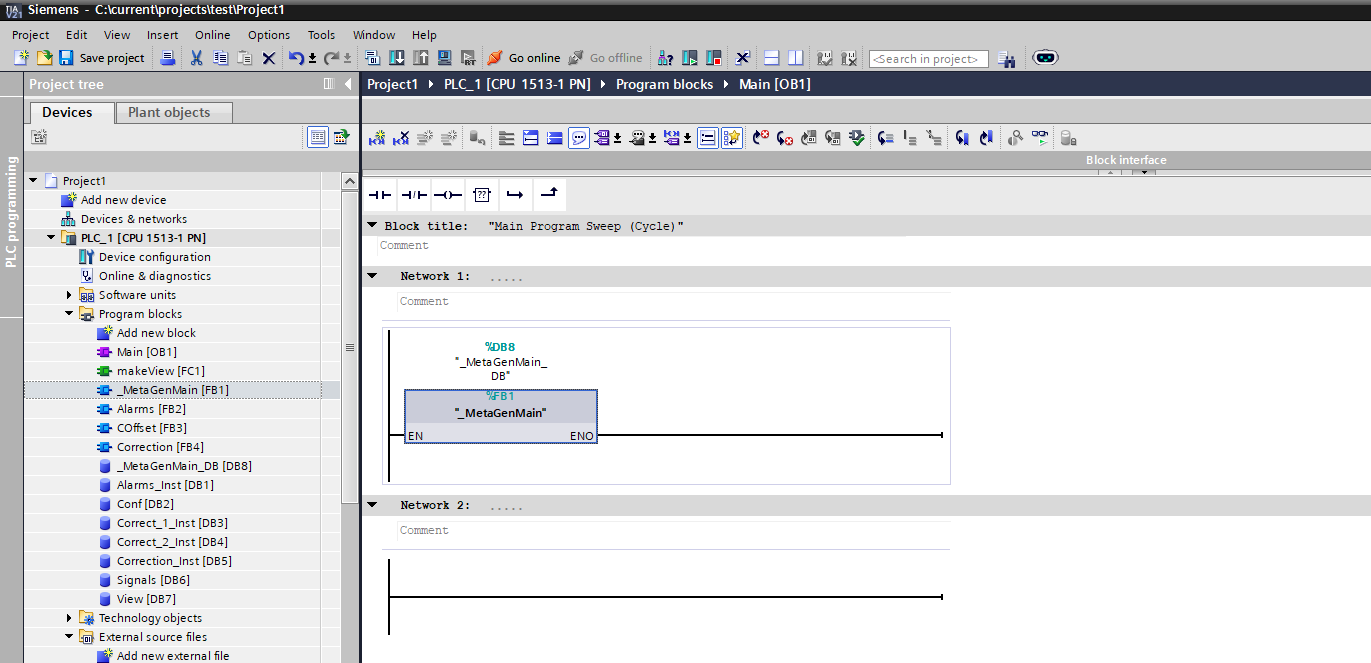The height and width of the screenshot is (663, 1371).
Task: Cut selection with the scissors icon
Action: 196,58
